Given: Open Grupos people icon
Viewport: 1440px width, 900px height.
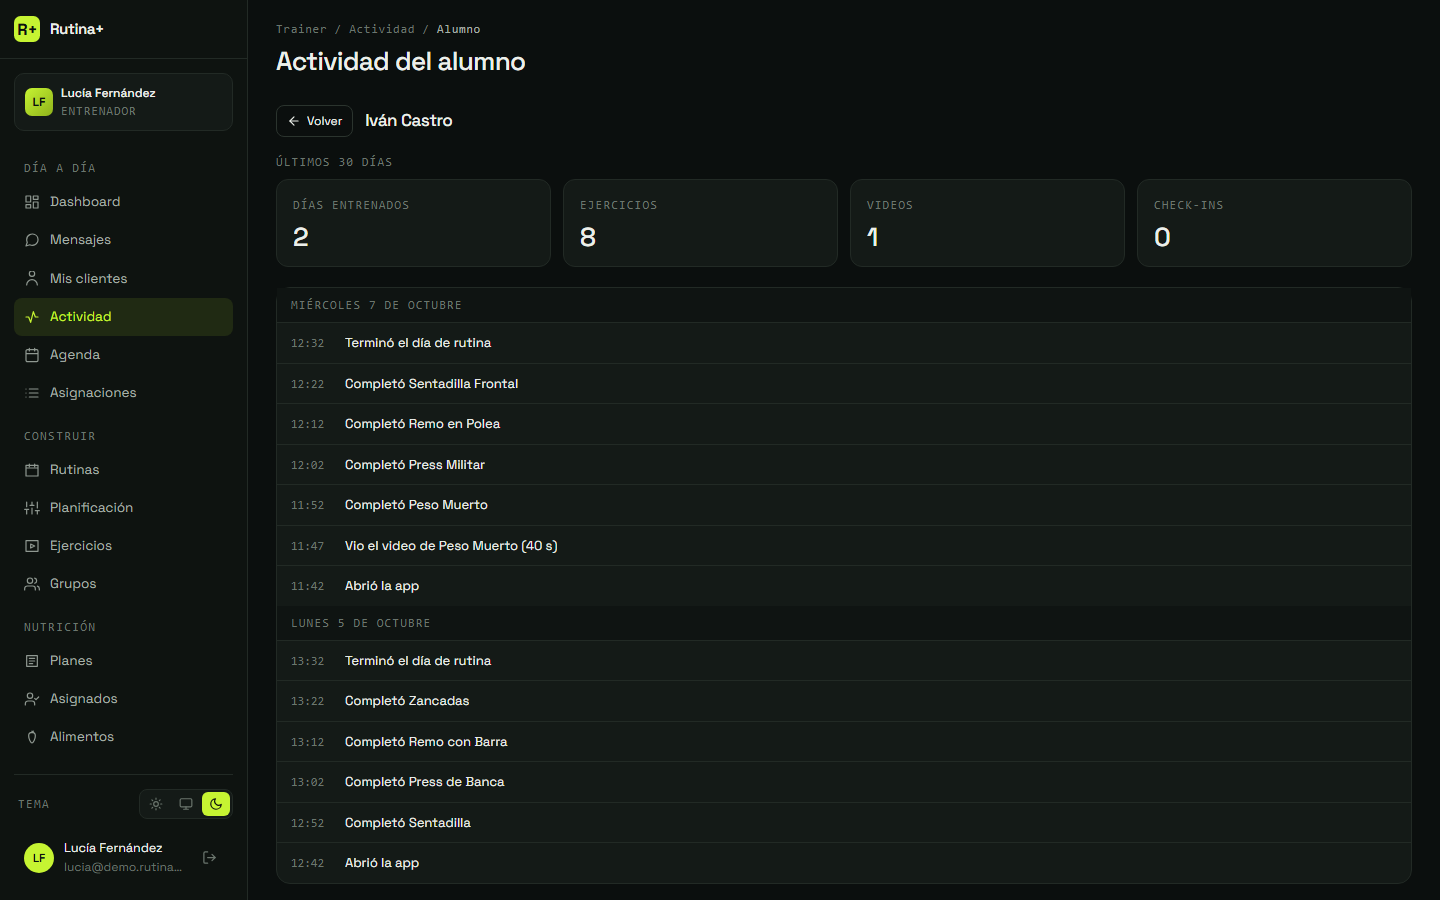Looking at the screenshot, I should point(32,584).
